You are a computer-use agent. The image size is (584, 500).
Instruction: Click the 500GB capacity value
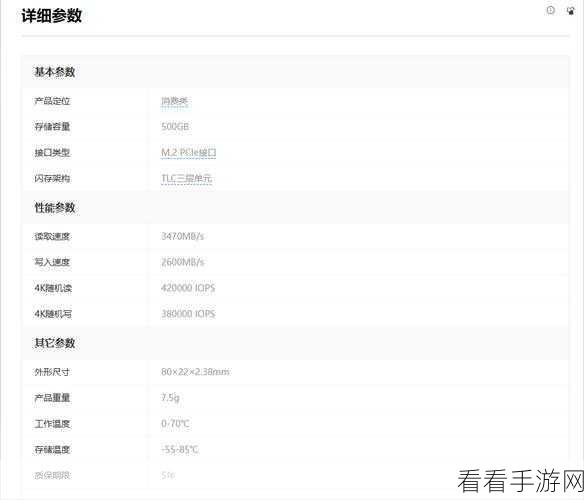[175, 127]
